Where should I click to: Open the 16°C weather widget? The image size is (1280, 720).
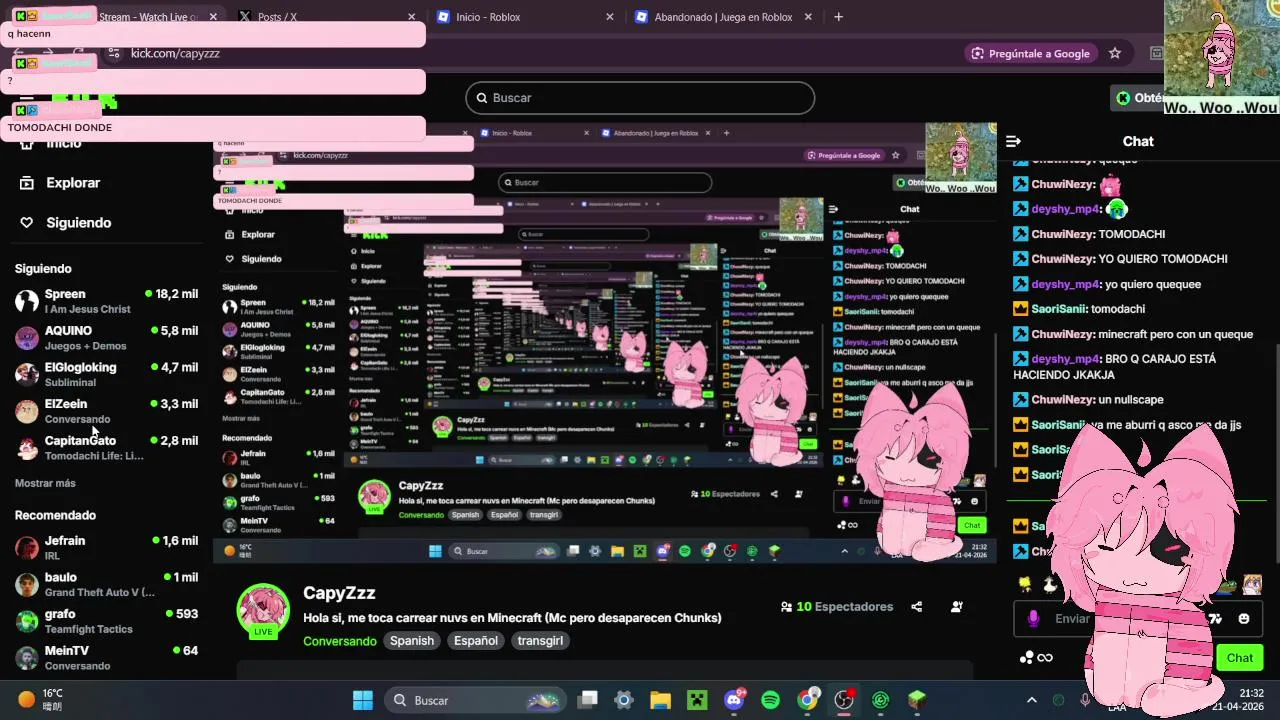click(x=40, y=700)
